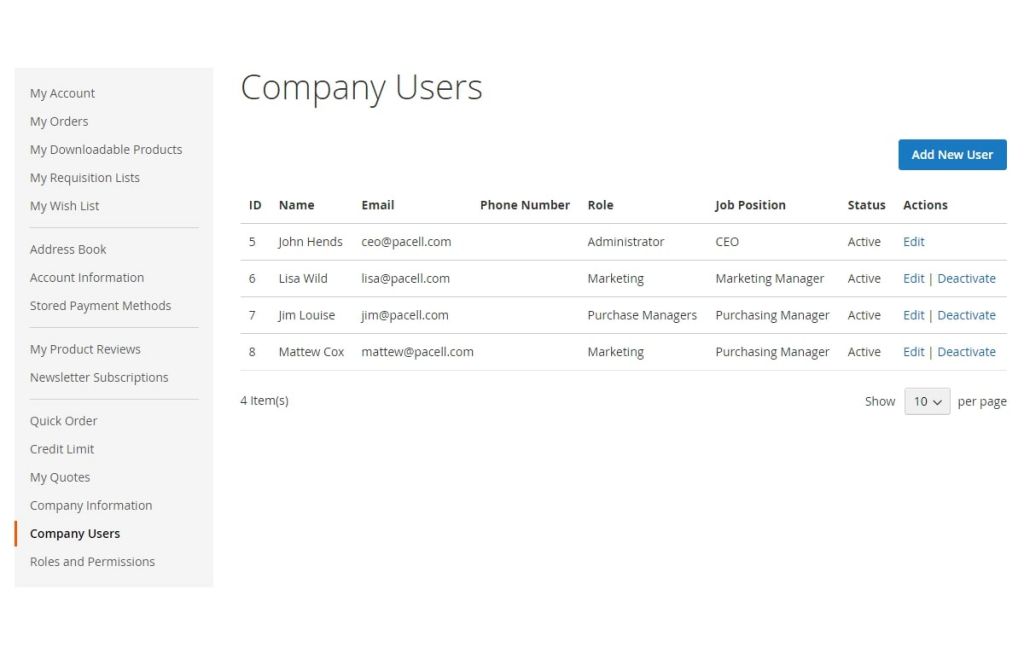Click the jim@pacell.com email cell
The image size is (1024, 650).
[405, 315]
